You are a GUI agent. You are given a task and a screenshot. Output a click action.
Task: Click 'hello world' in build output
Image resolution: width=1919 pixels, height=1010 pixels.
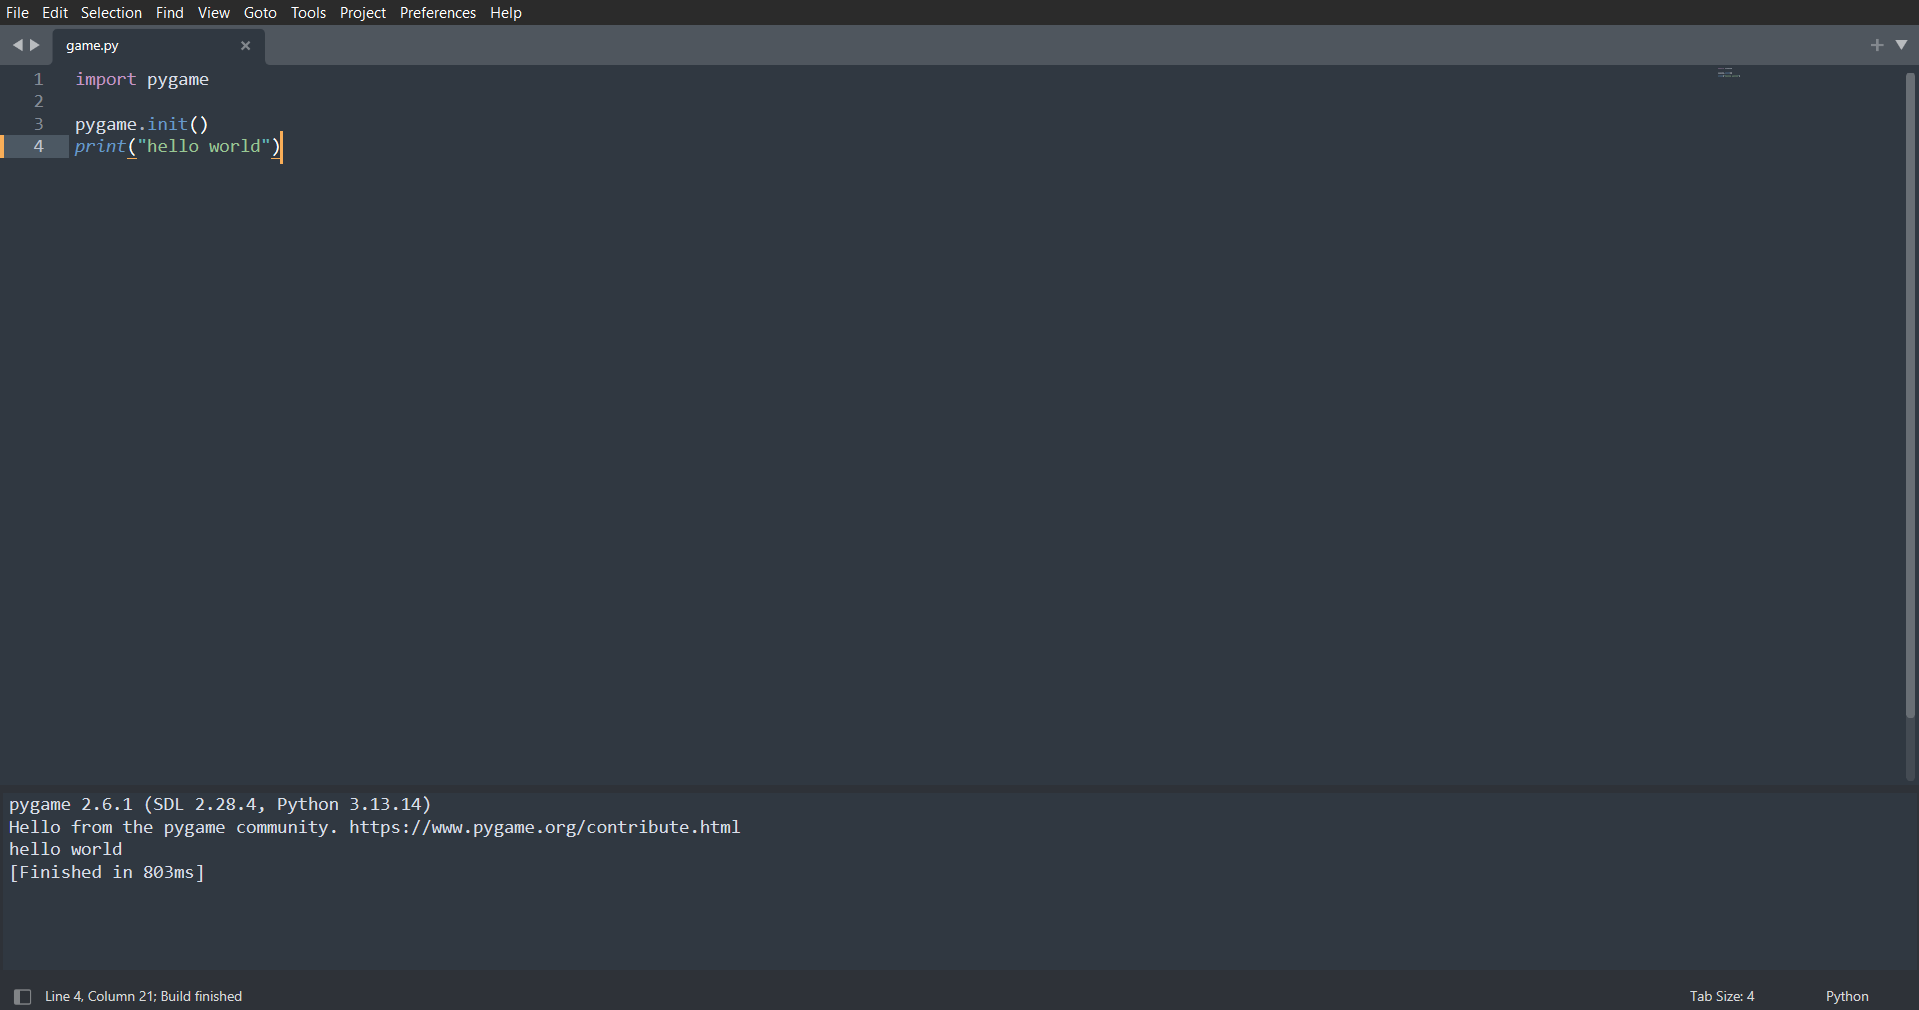point(66,849)
